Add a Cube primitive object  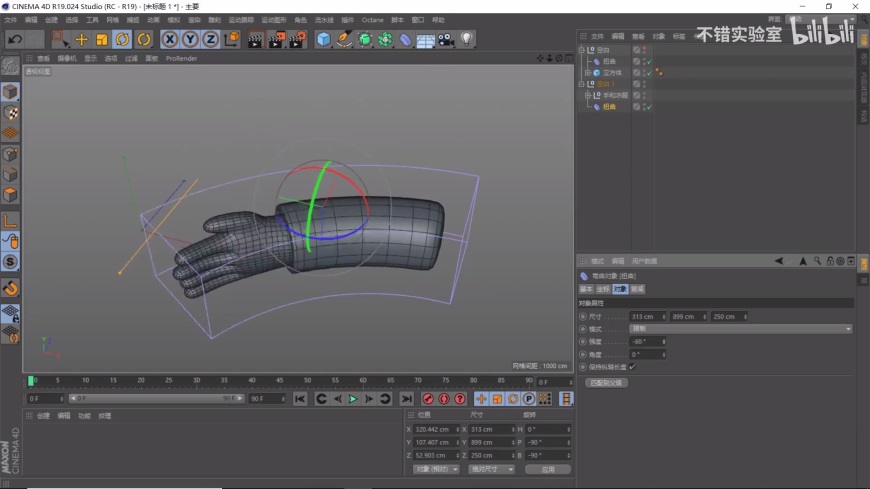click(x=323, y=39)
